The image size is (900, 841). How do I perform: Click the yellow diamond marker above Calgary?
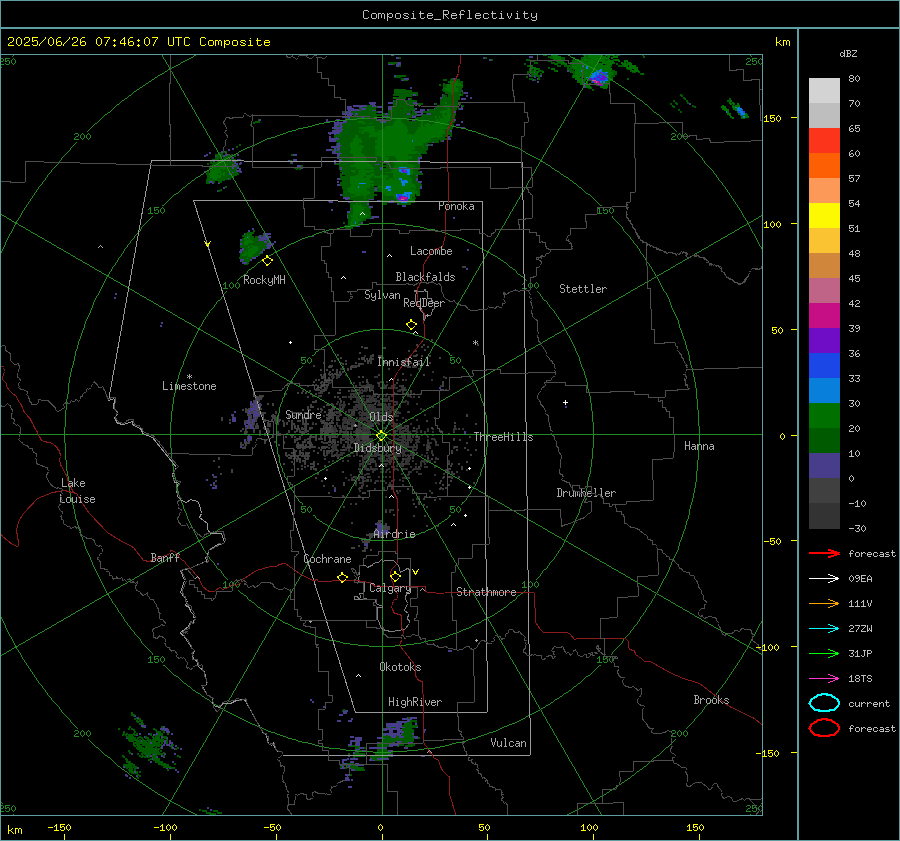pos(395,576)
